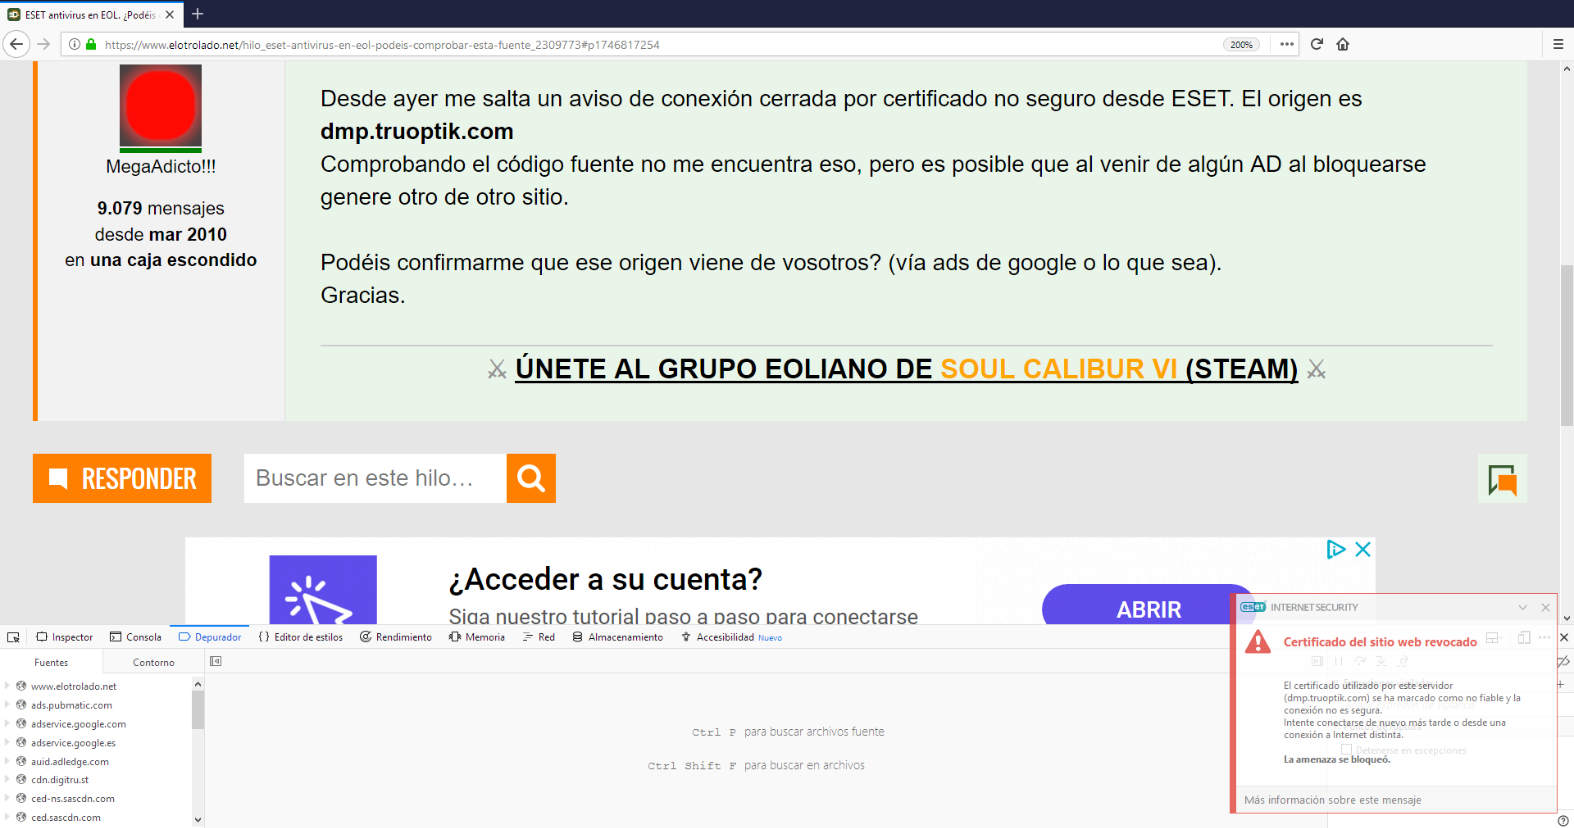Viewport: 1574px width, 828px height.
Task: Click the orange RESPONDER button
Action: (x=122, y=478)
